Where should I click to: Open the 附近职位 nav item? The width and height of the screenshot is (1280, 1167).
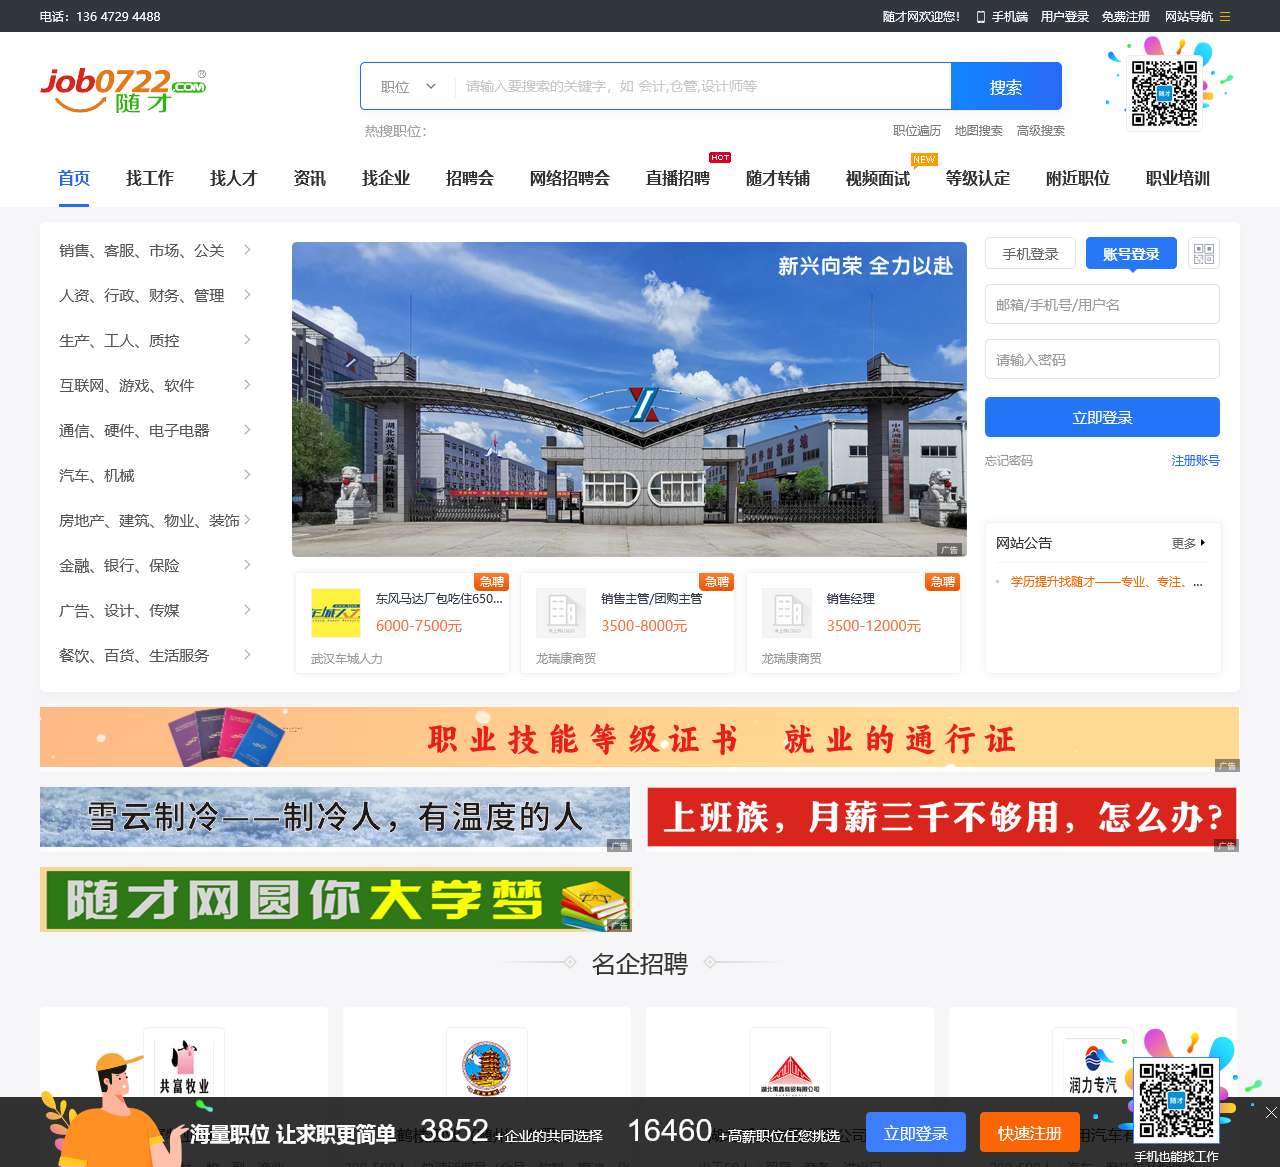[x=1078, y=178]
